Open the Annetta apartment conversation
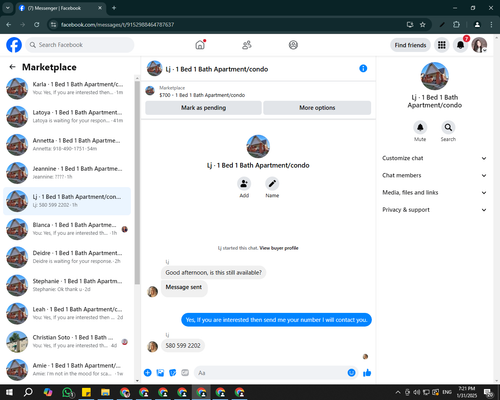The width and height of the screenshot is (500, 400). pos(67,145)
